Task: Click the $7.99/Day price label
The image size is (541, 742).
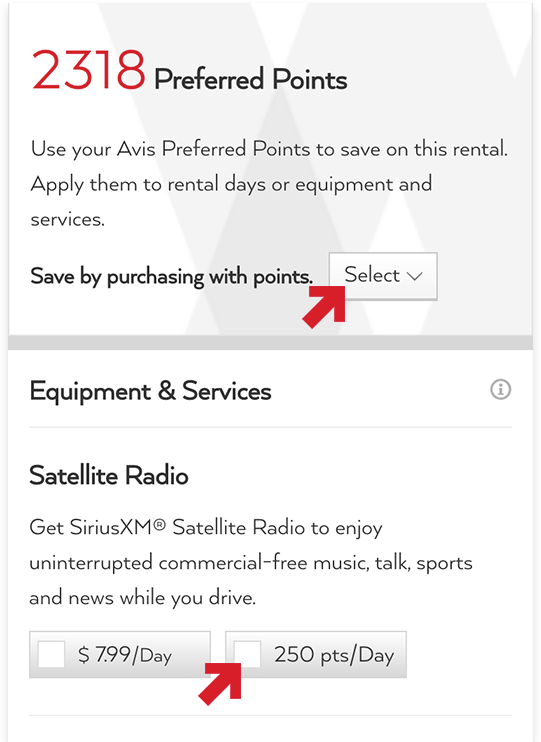Action: pyautogui.click(x=124, y=655)
